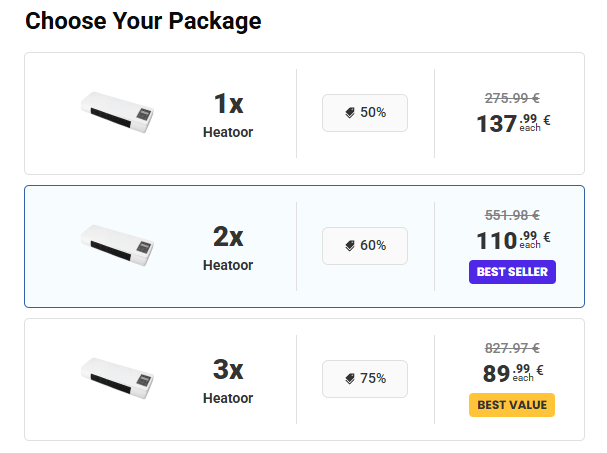
Task: Click the 110.99 € each price
Action: point(512,240)
